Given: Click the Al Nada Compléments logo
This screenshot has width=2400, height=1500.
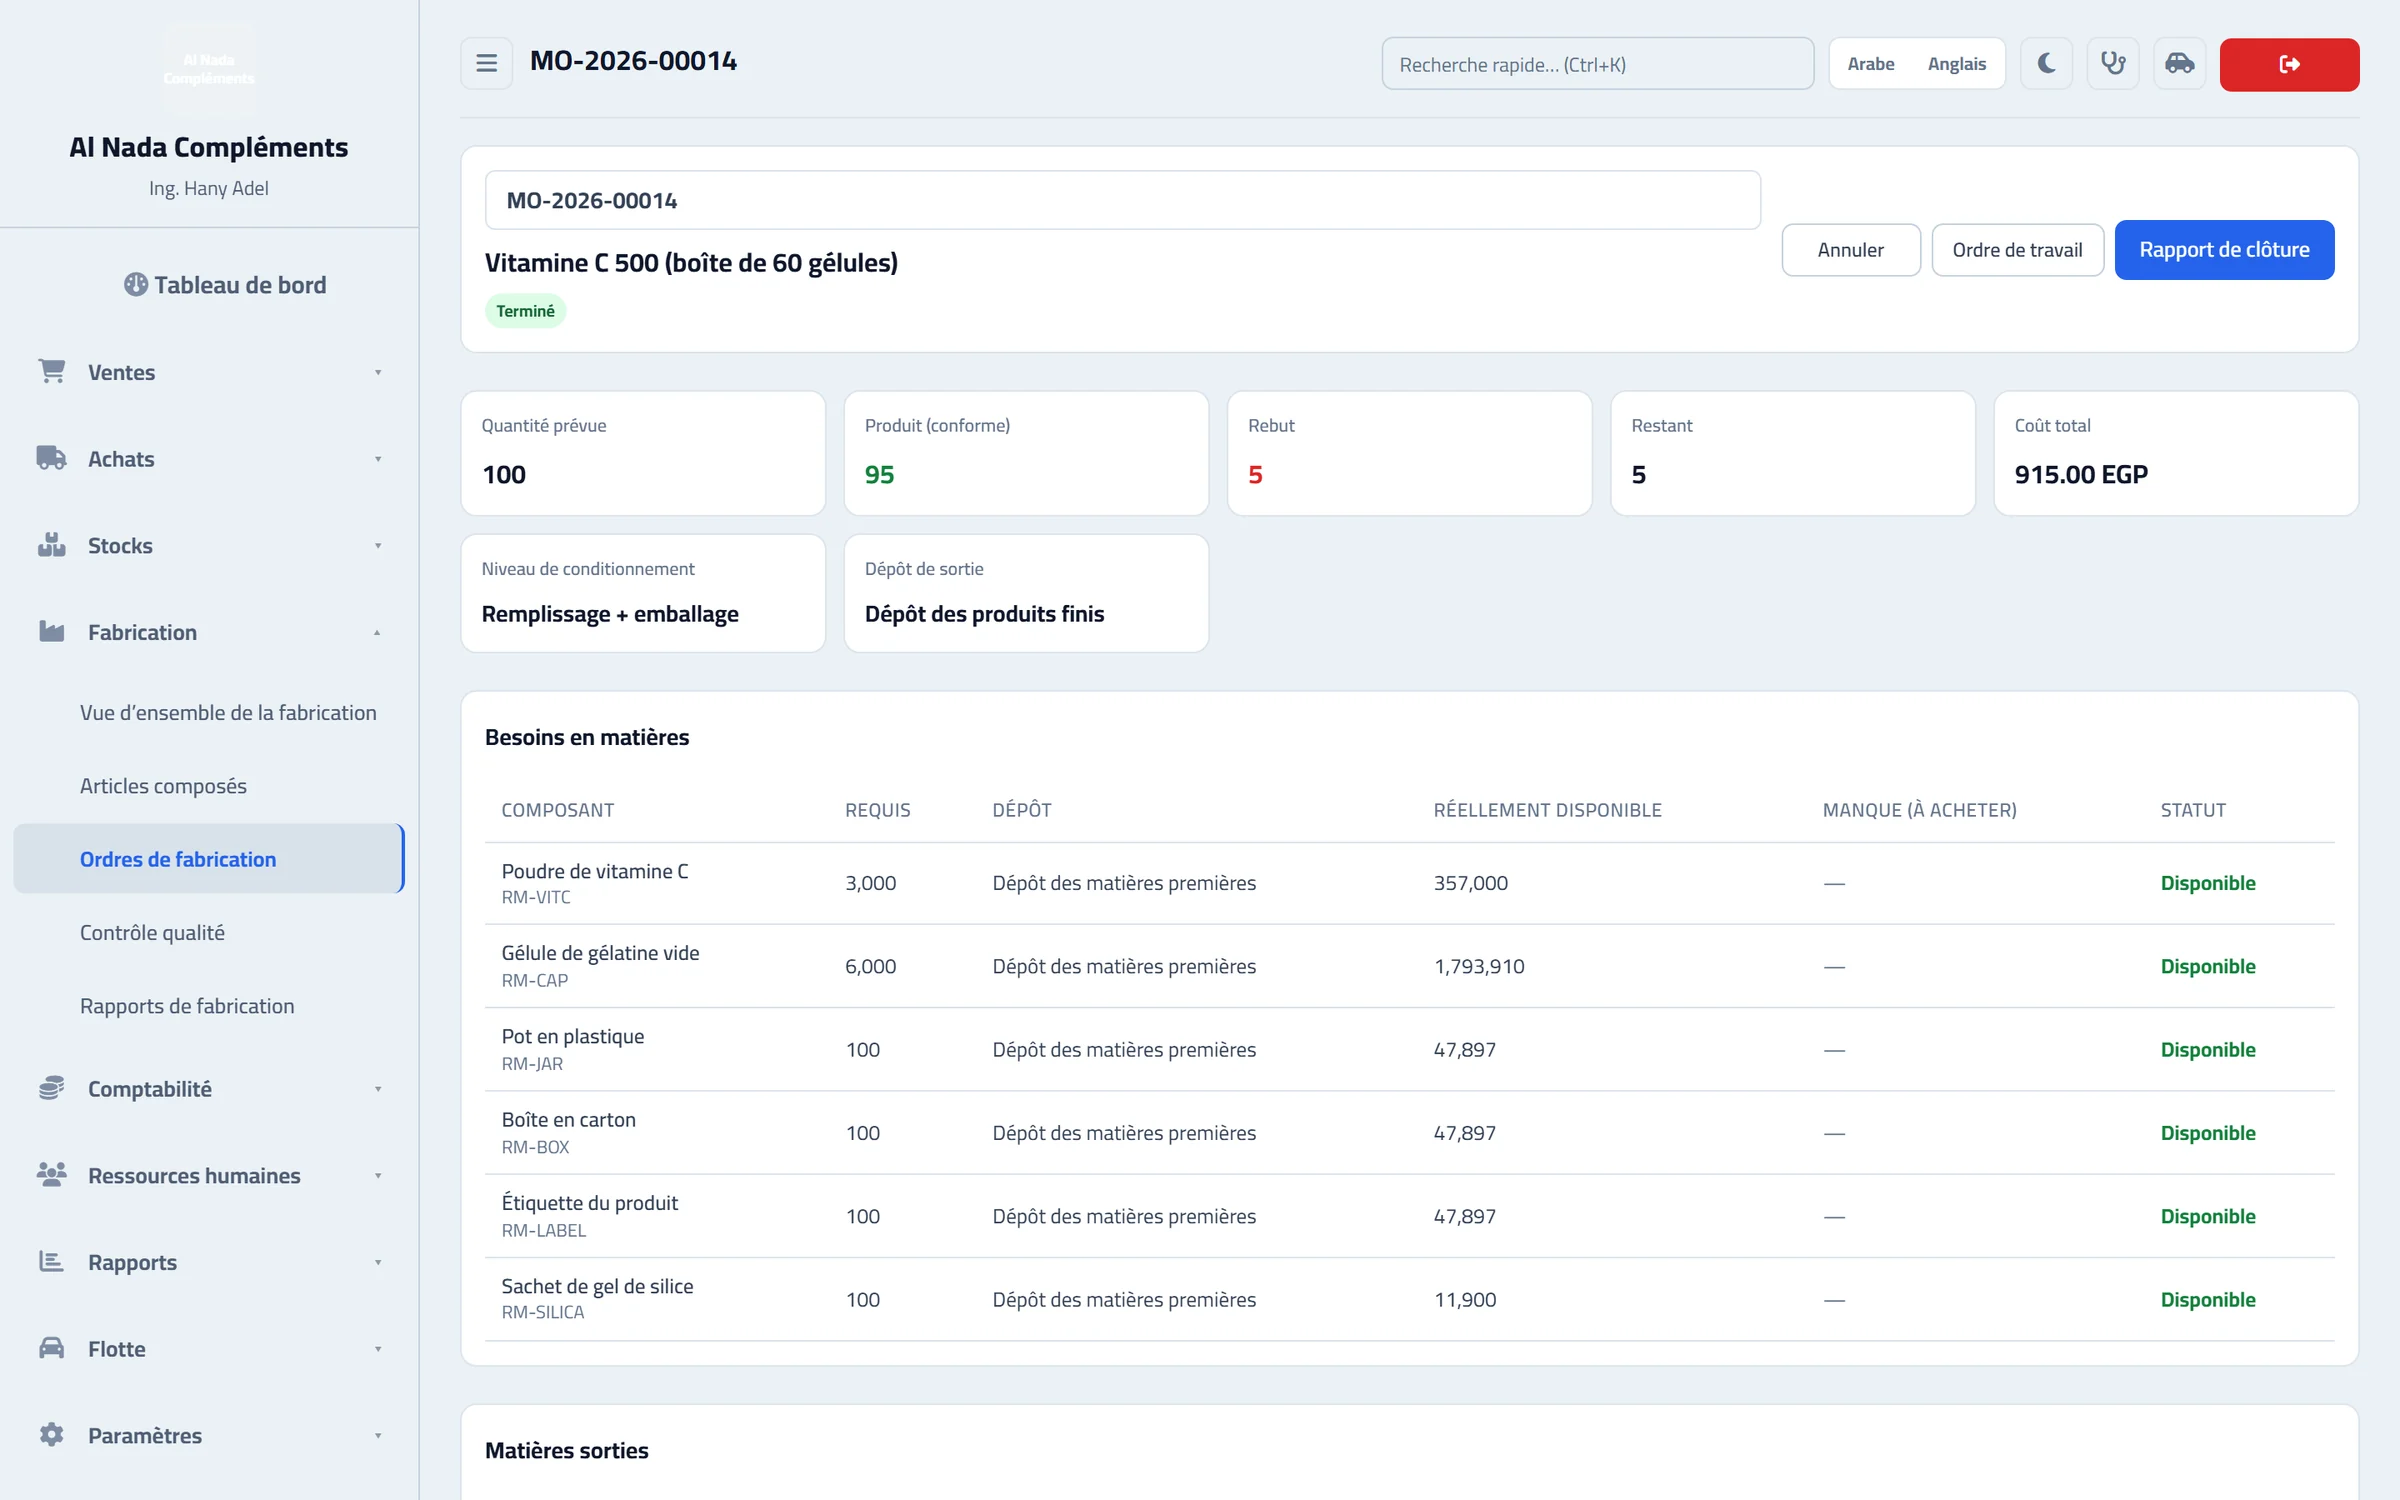Looking at the screenshot, I should click(209, 68).
